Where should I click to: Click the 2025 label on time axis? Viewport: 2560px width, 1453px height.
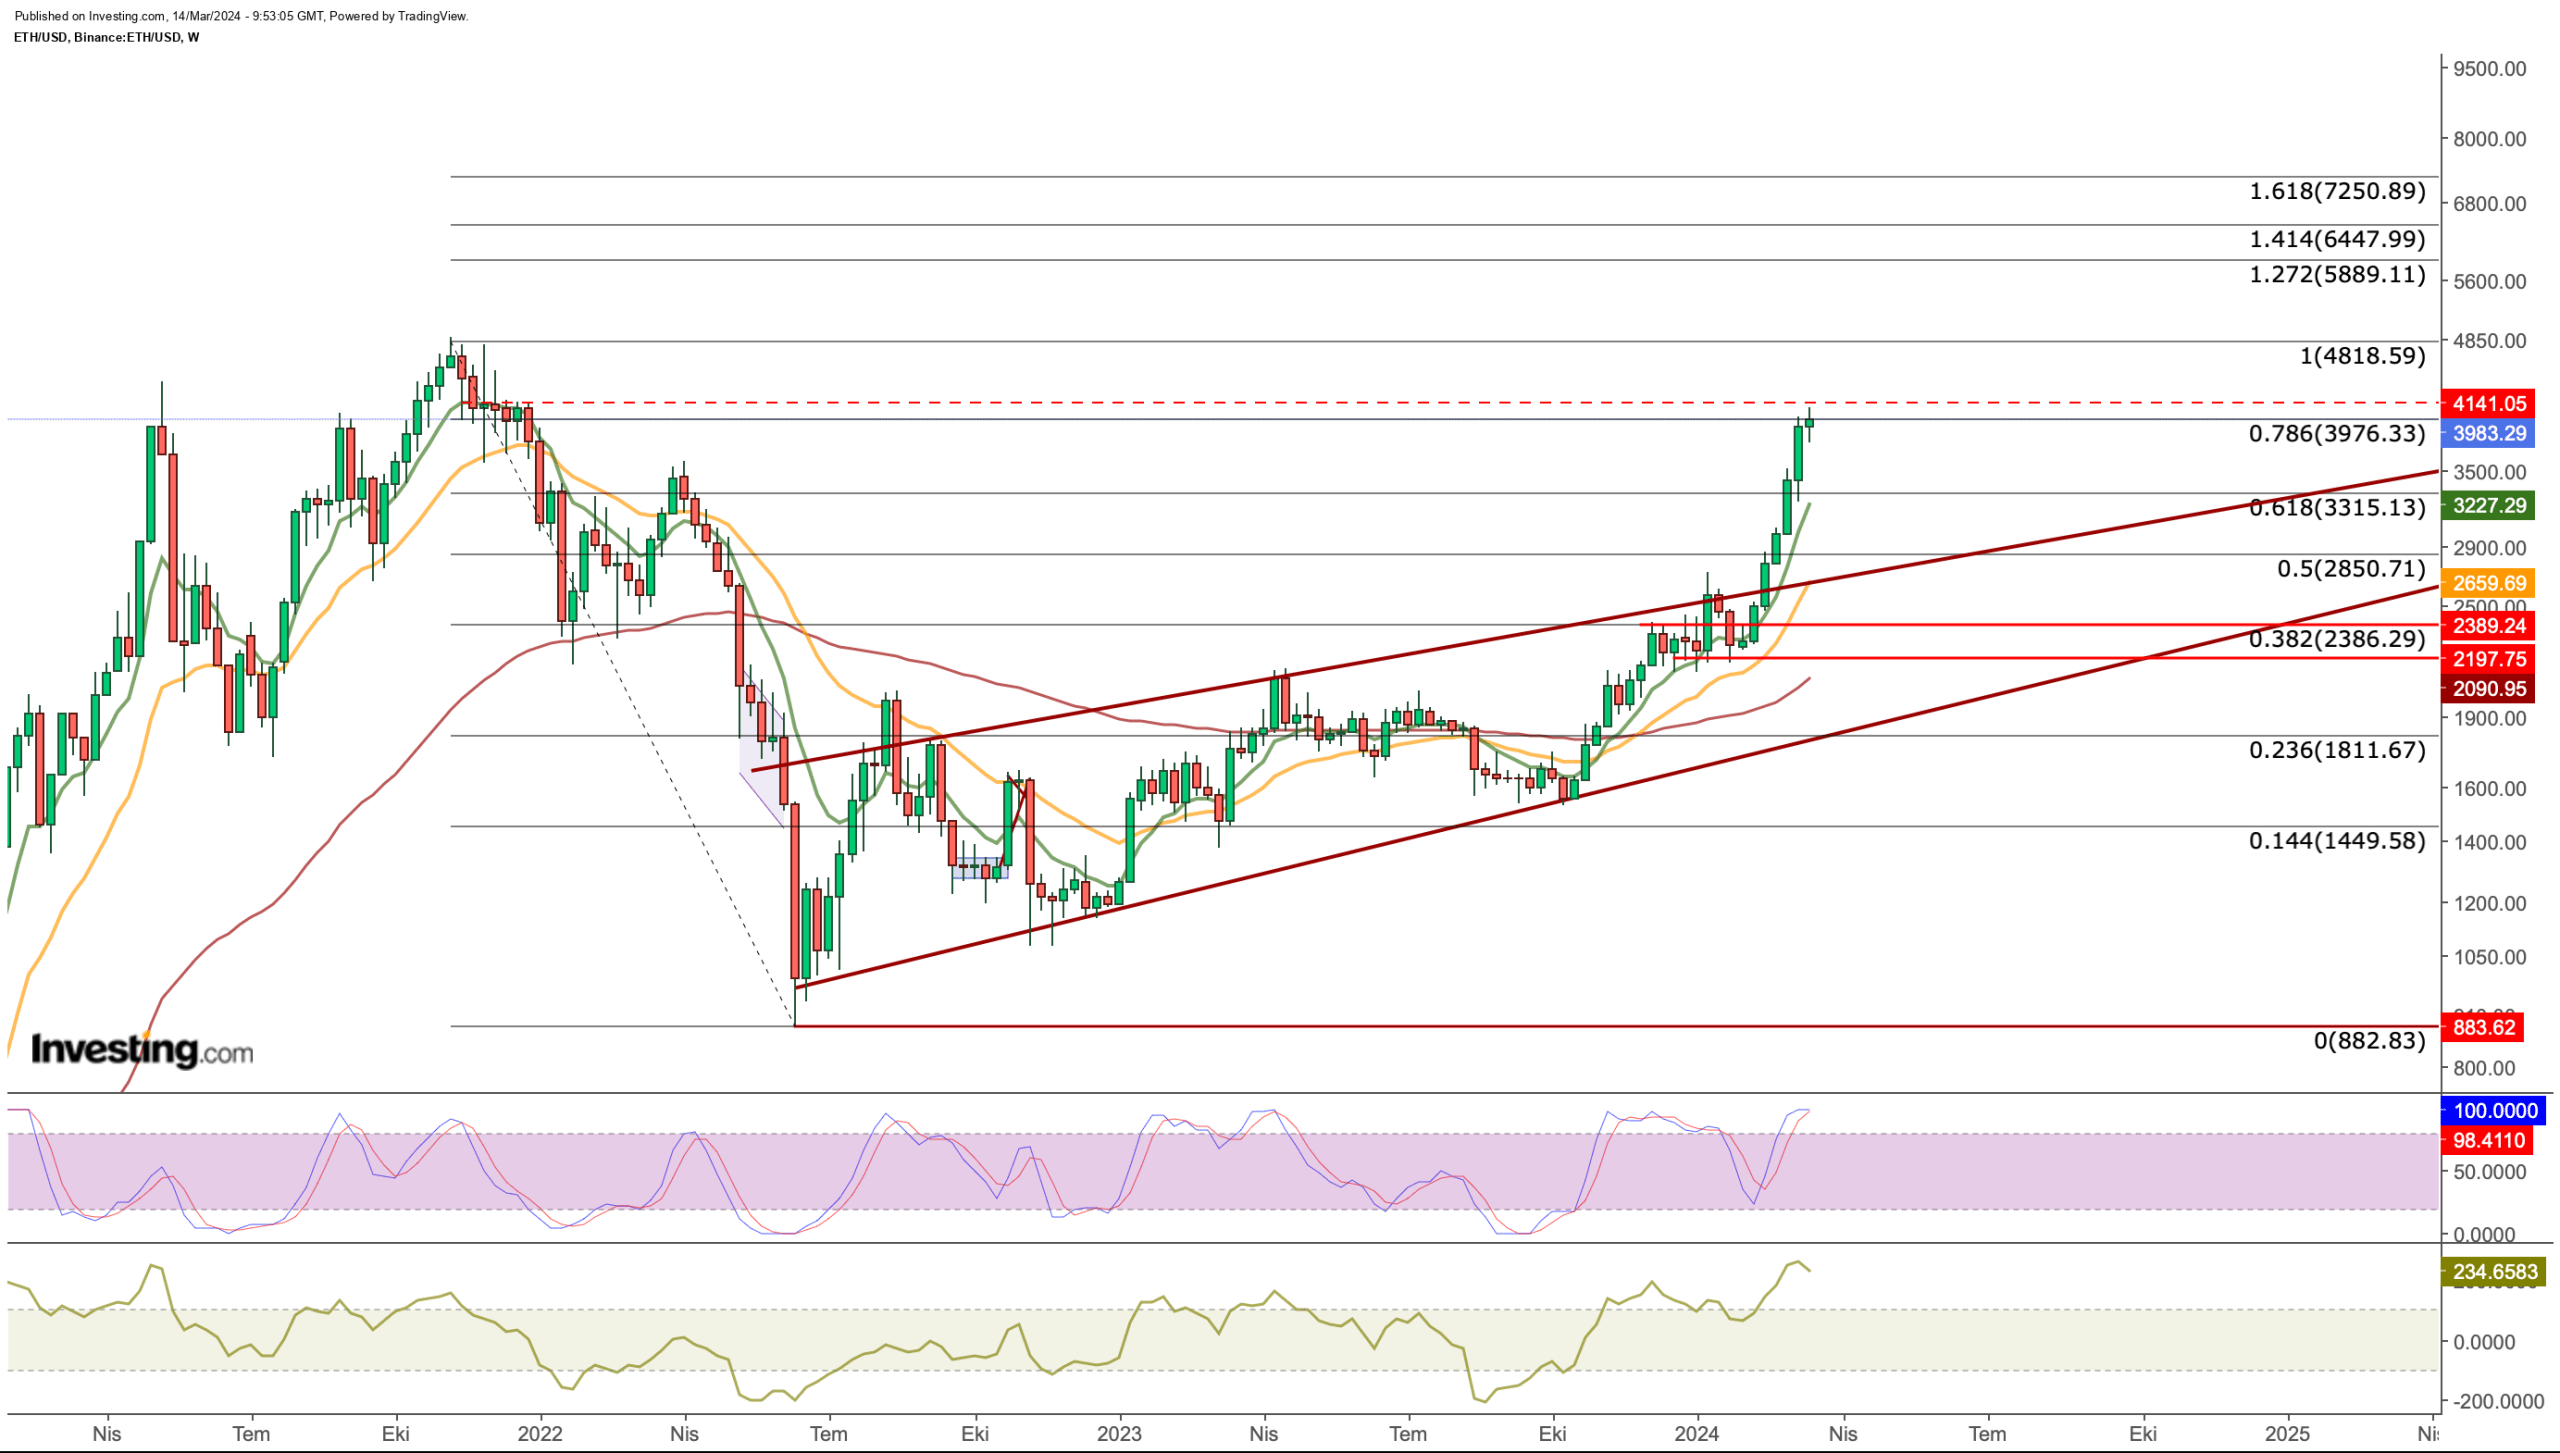tap(2287, 1434)
